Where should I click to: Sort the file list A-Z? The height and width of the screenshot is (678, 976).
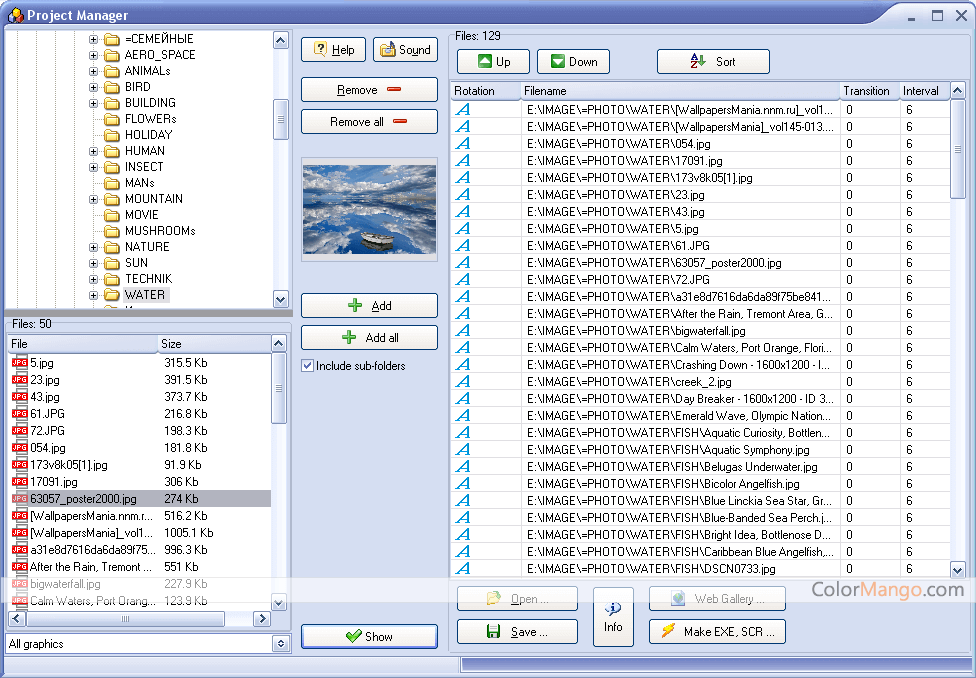713,62
